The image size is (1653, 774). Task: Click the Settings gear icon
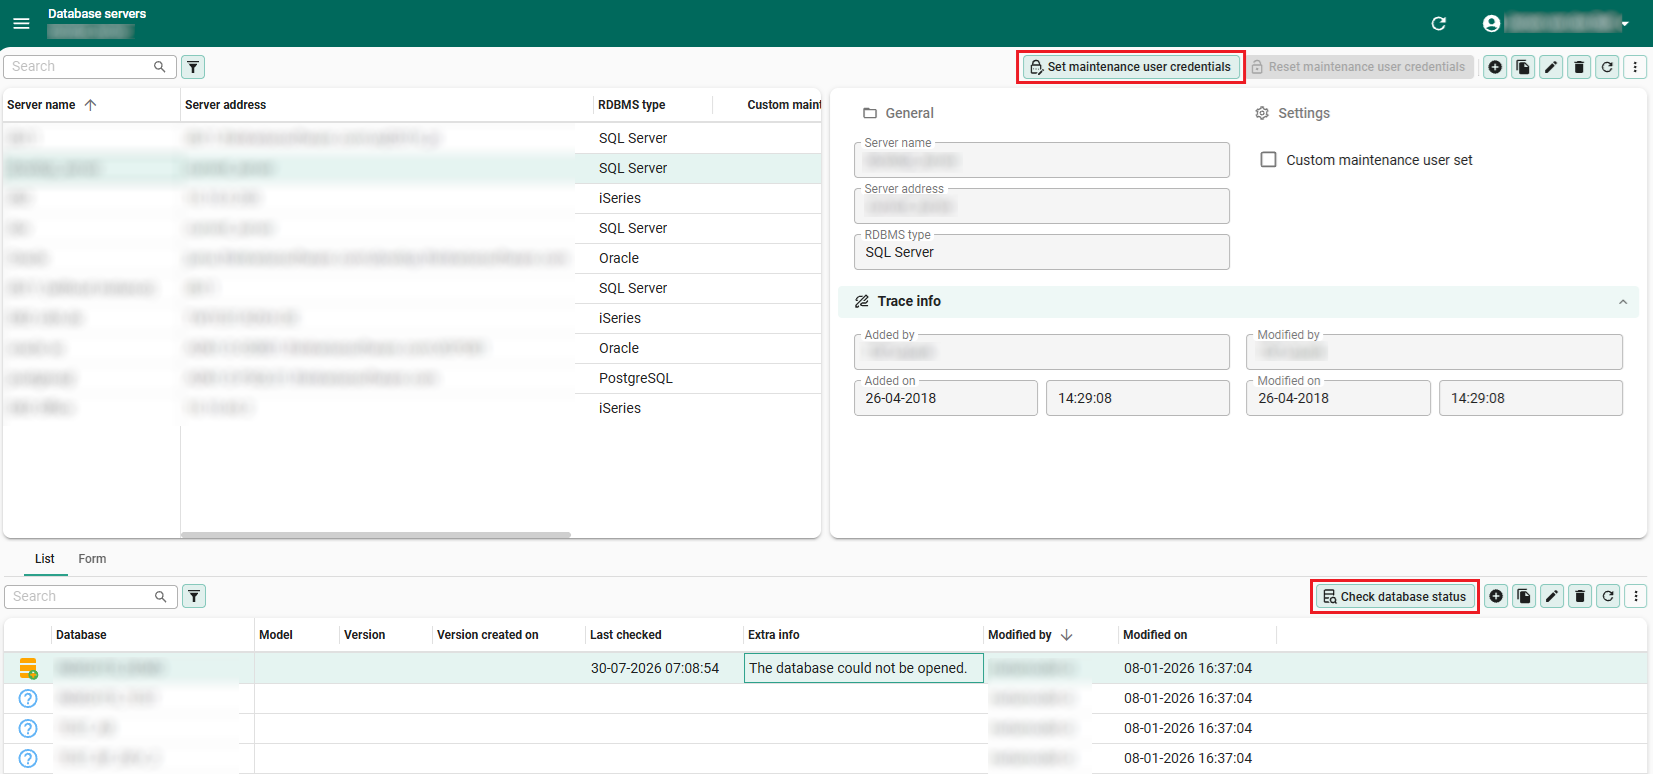point(1262,113)
